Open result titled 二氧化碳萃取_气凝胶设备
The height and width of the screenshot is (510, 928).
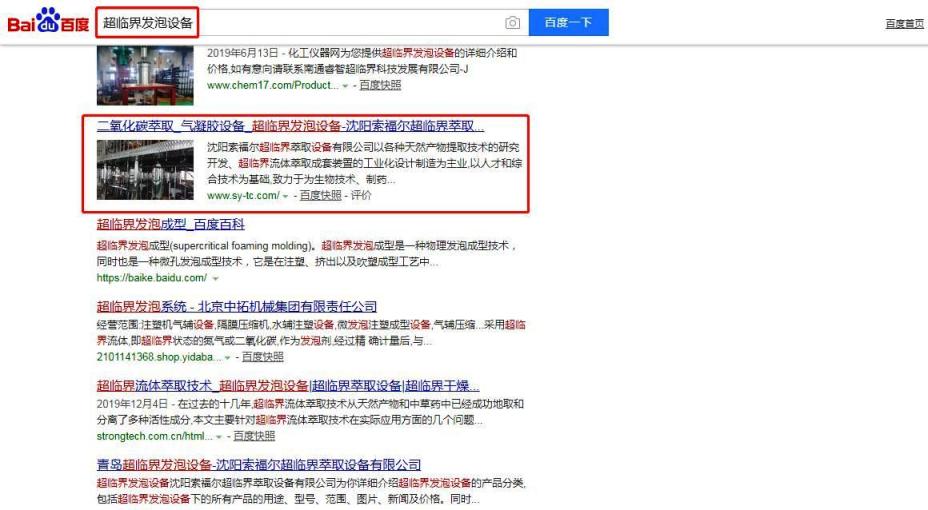tap(290, 126)
